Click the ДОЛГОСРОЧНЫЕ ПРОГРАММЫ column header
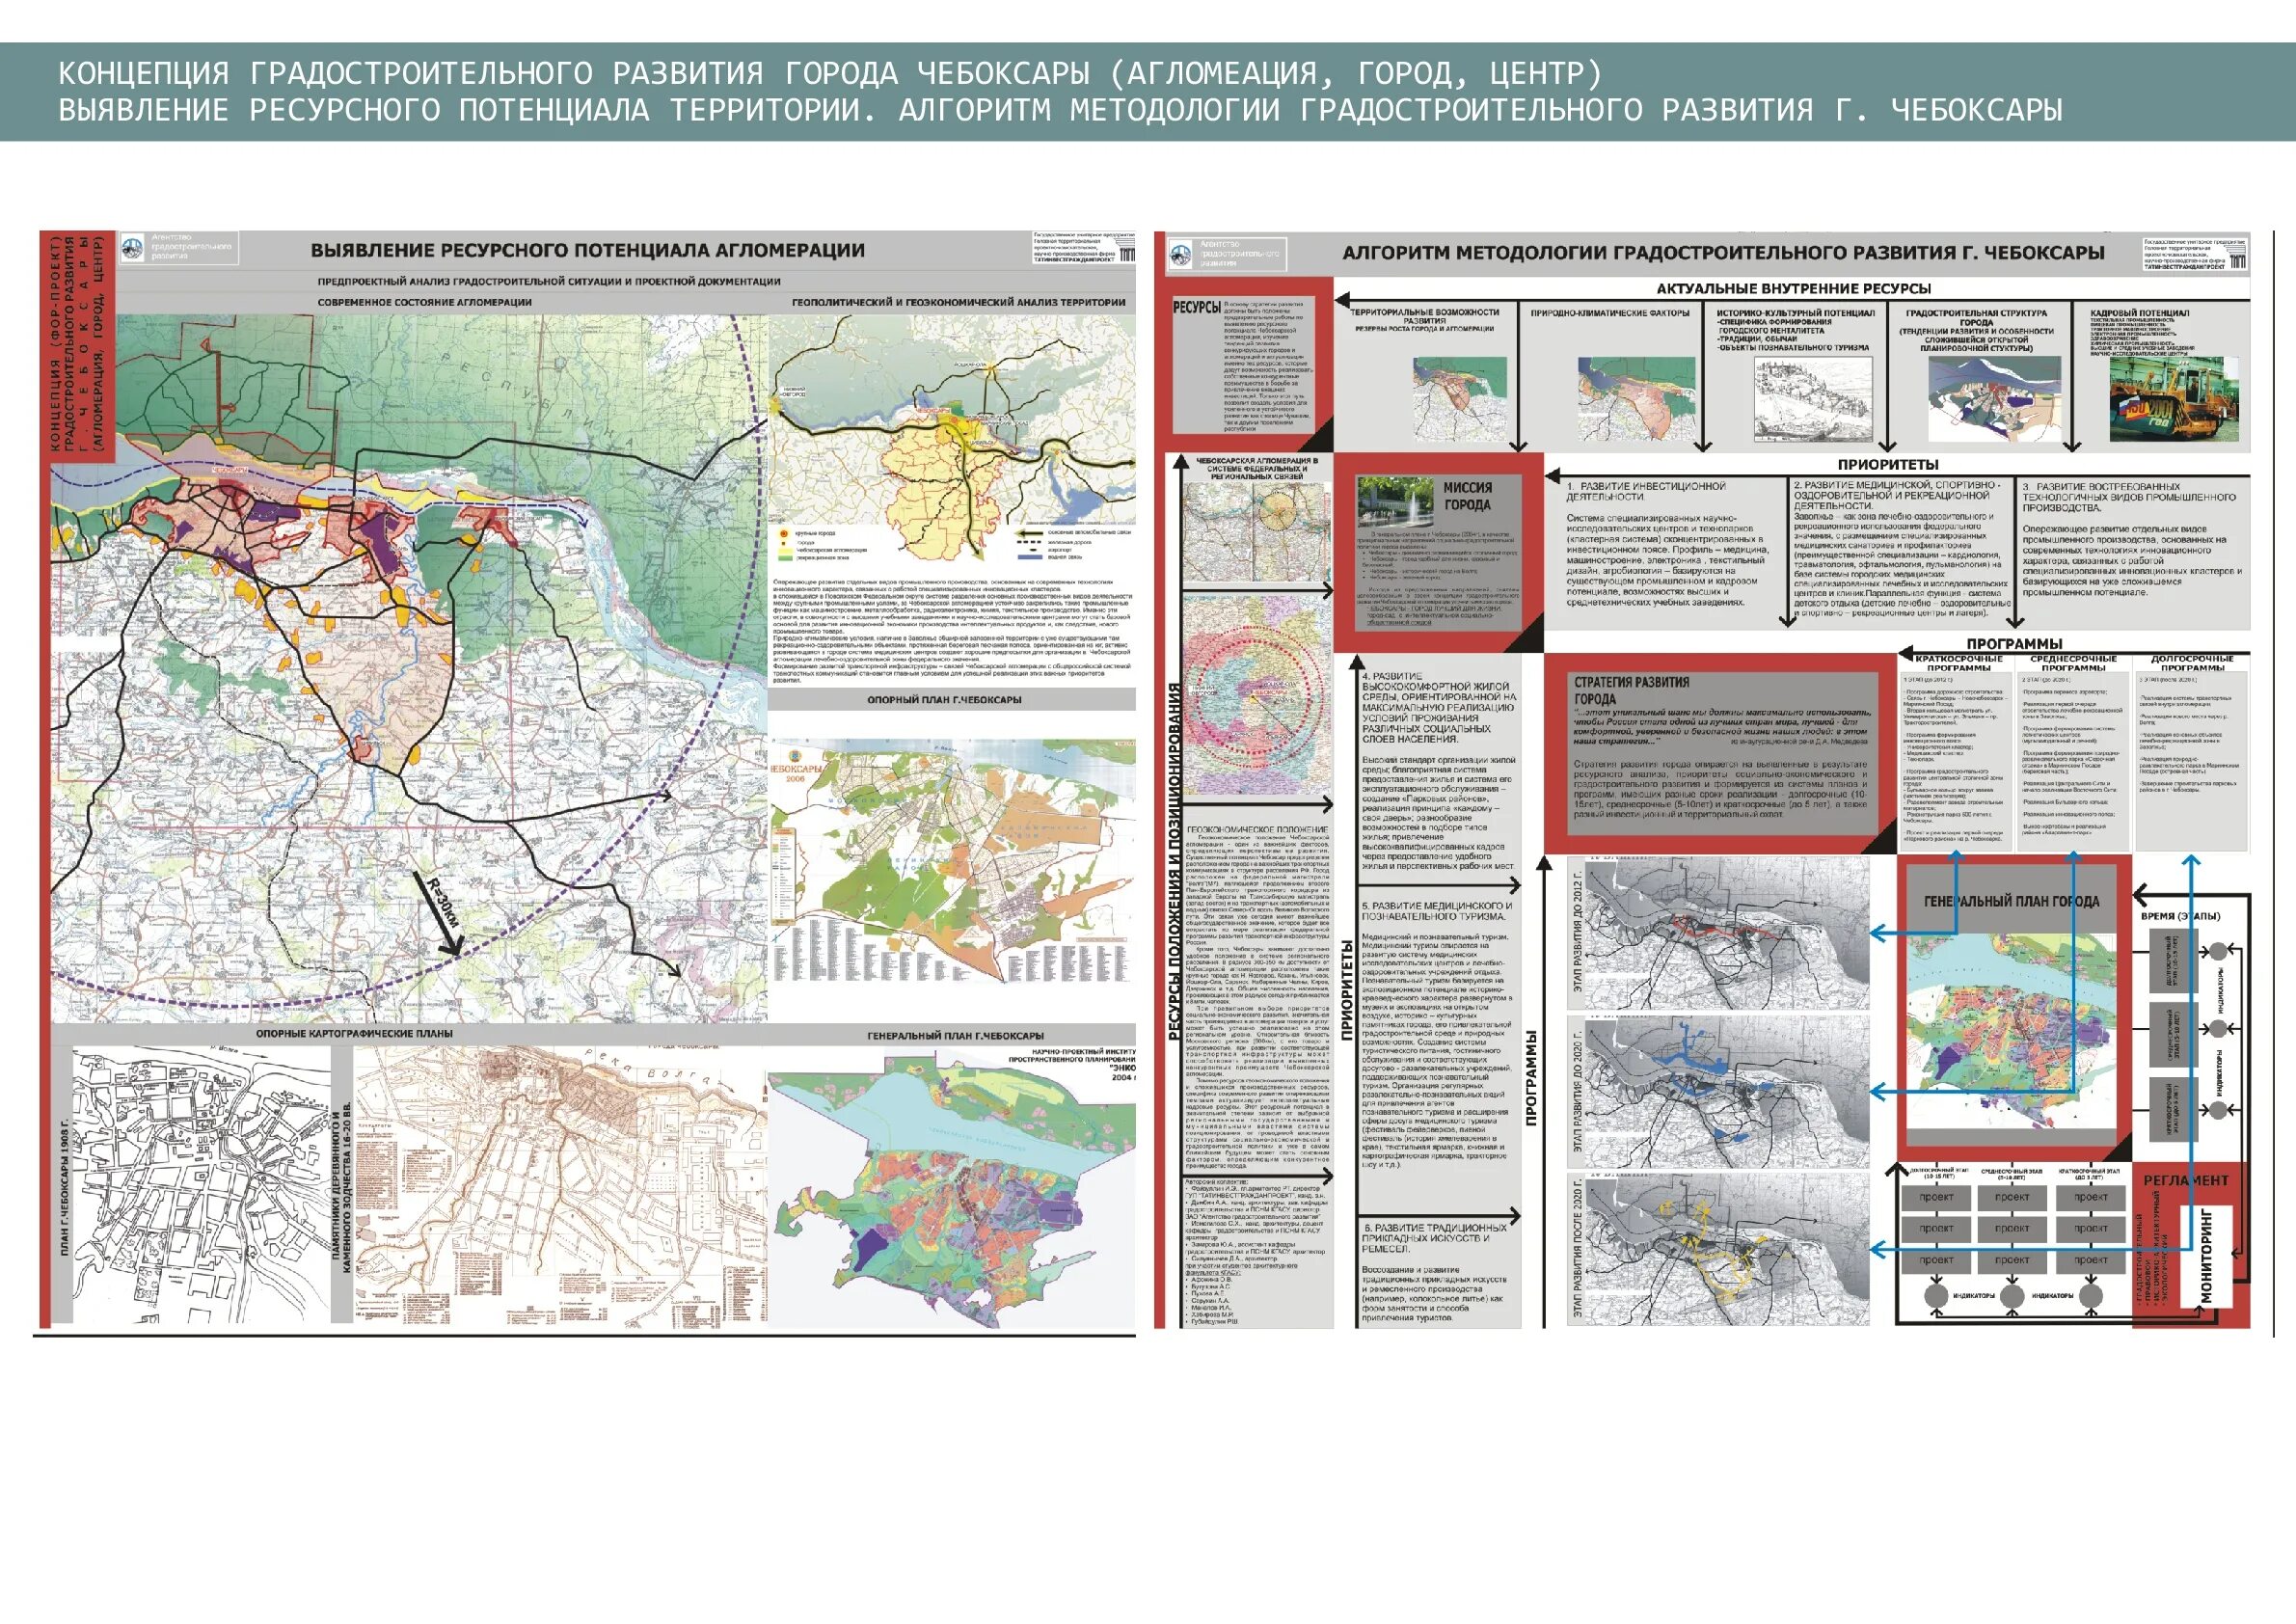 click(2191, 663)
